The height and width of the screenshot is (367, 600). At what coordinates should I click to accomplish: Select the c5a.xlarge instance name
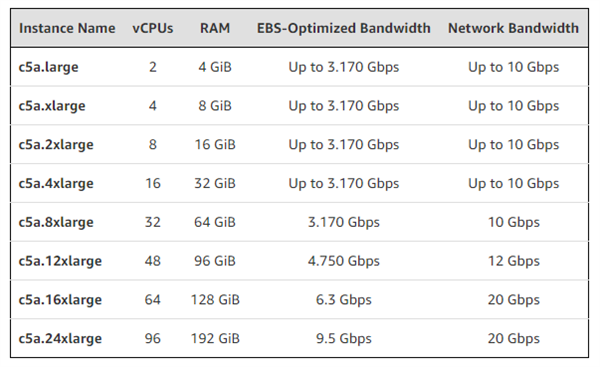(x=52, y=106)
